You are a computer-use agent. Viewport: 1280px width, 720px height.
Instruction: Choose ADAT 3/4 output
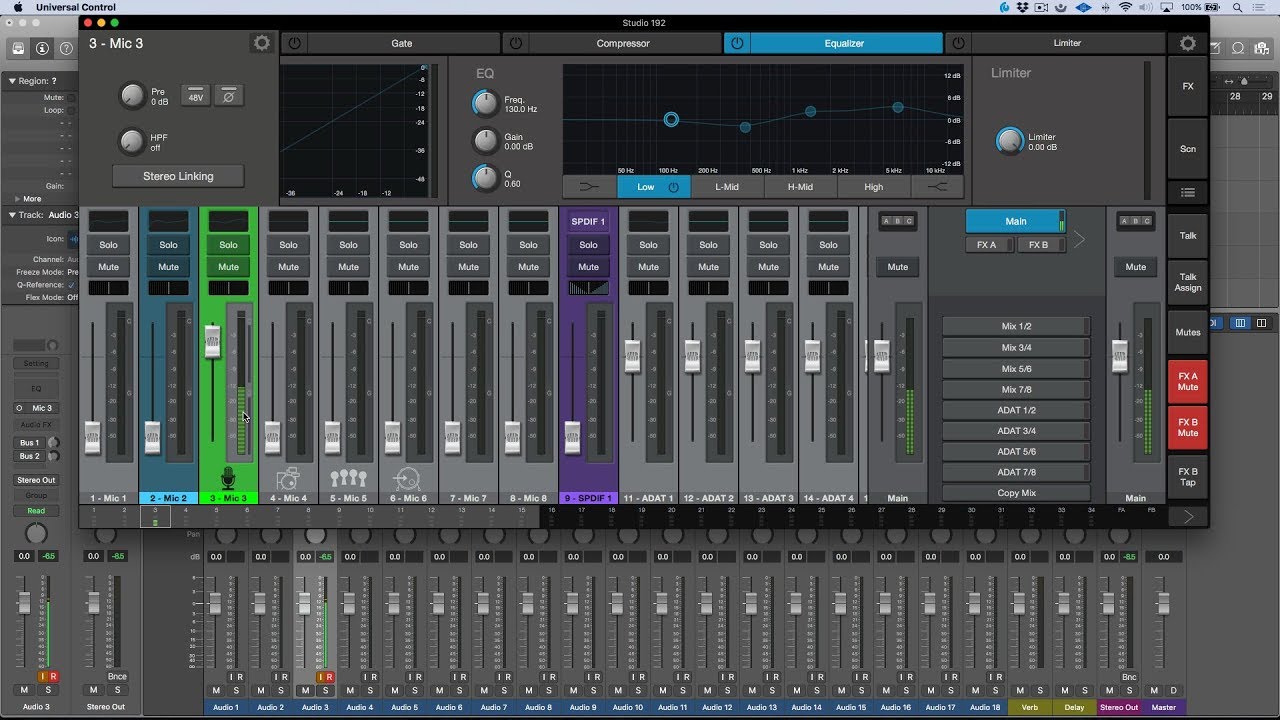click(1016, 431)
